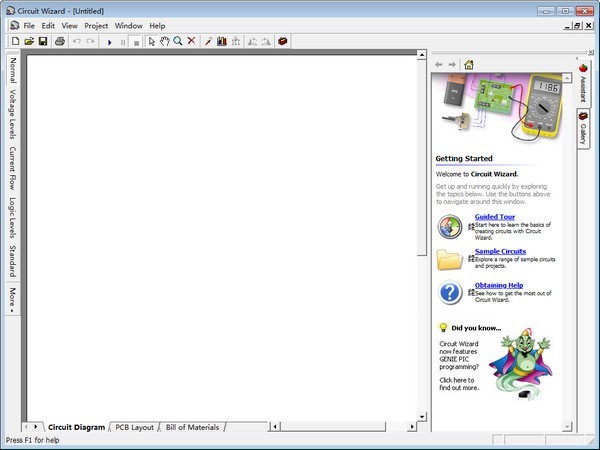Start the simulation with the Run button

[x=110, y=42]
